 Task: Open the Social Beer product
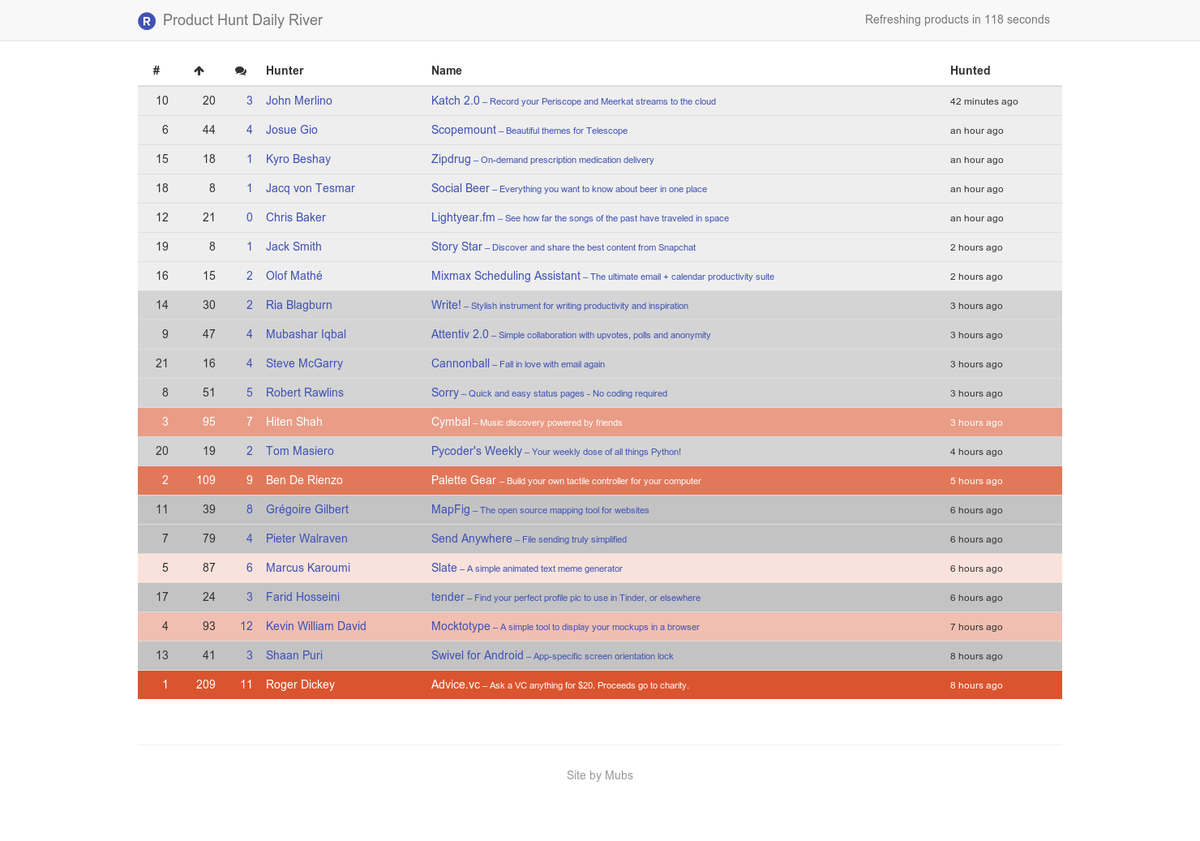click(x=460, y=188)
